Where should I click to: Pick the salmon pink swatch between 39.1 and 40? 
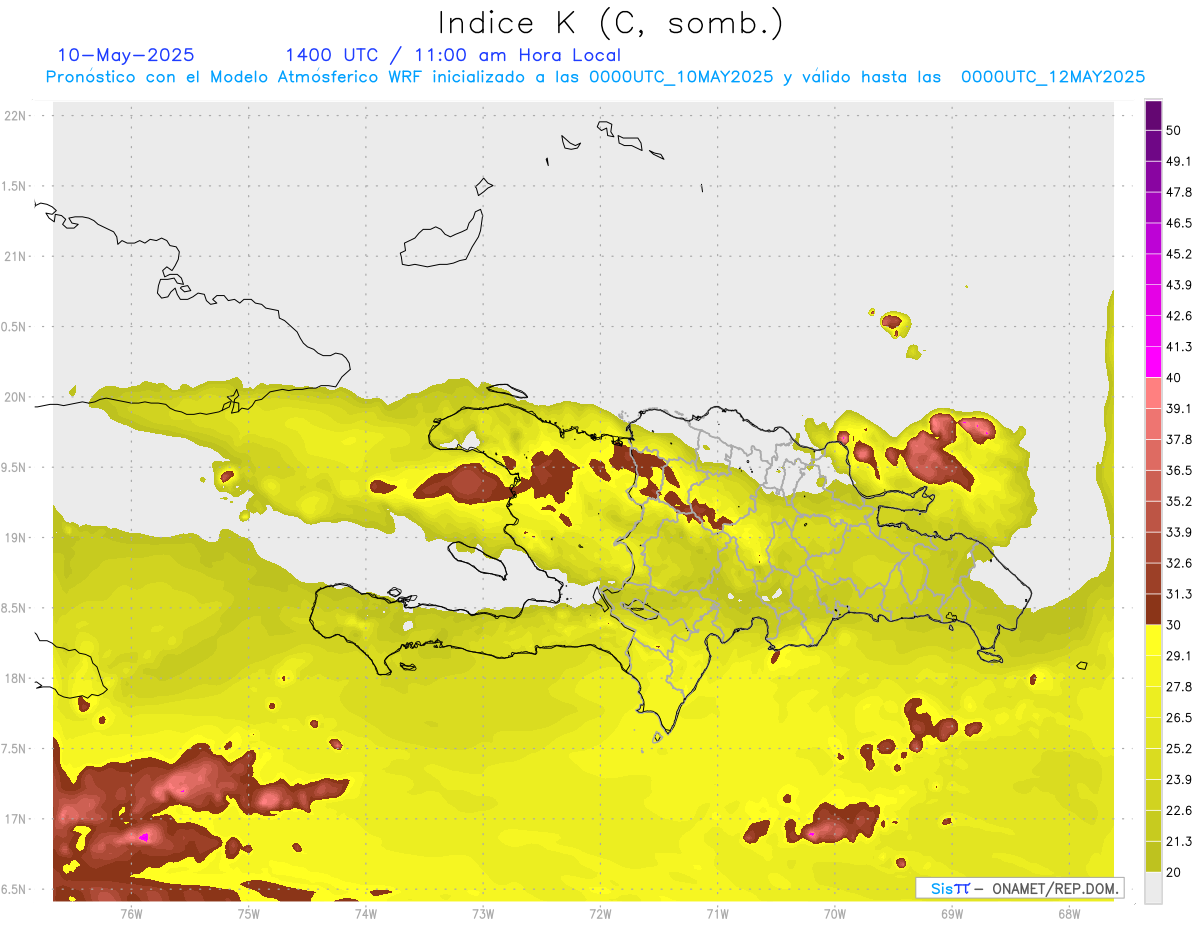point(1153,393)
